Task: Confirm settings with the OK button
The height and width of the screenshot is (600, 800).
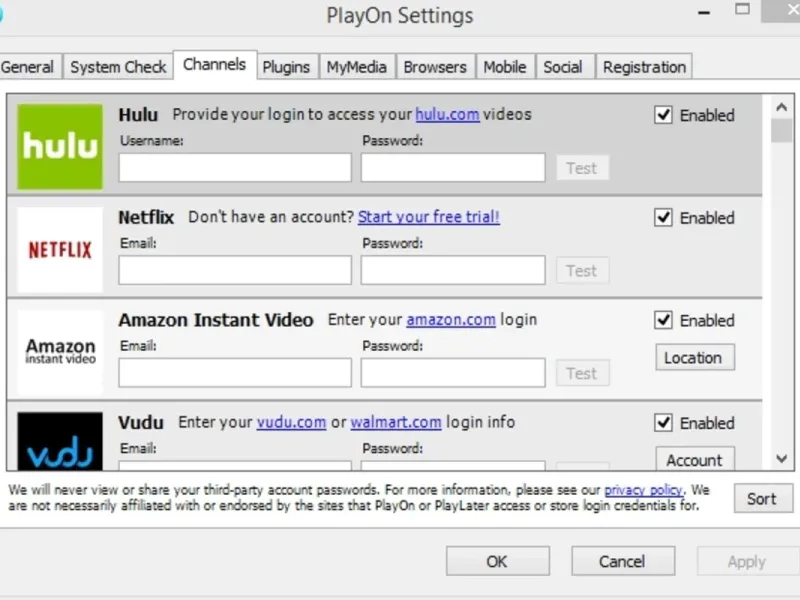Action: coord(497,561)
